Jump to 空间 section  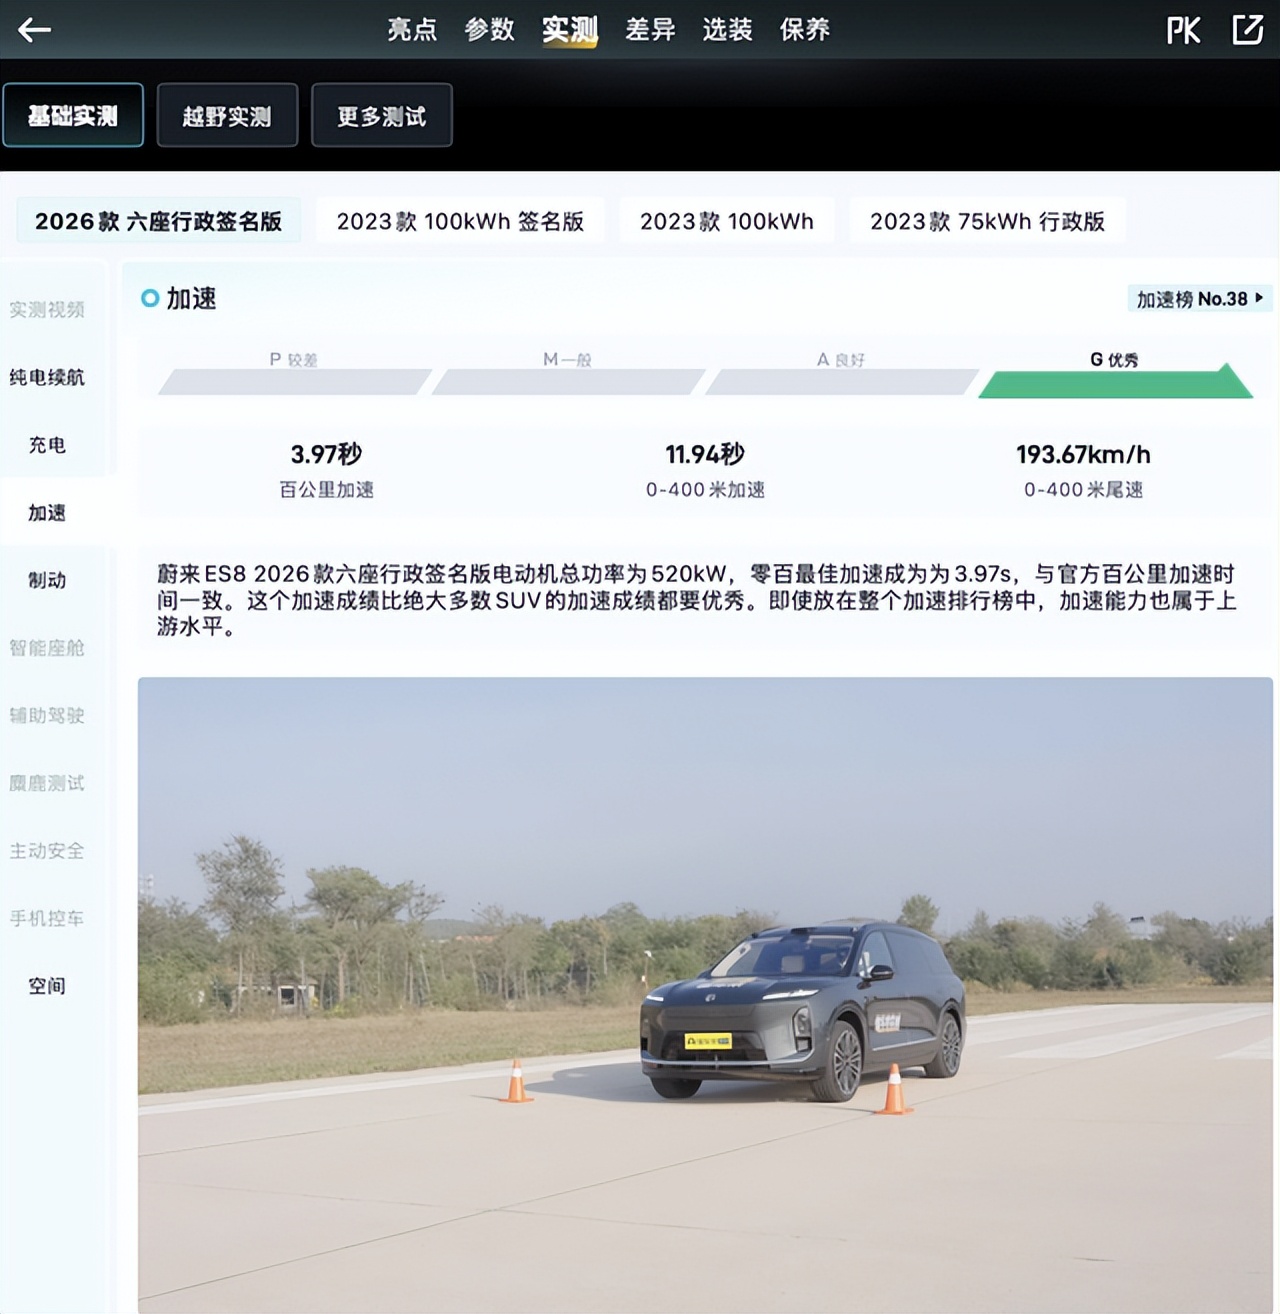click(47, 986)
